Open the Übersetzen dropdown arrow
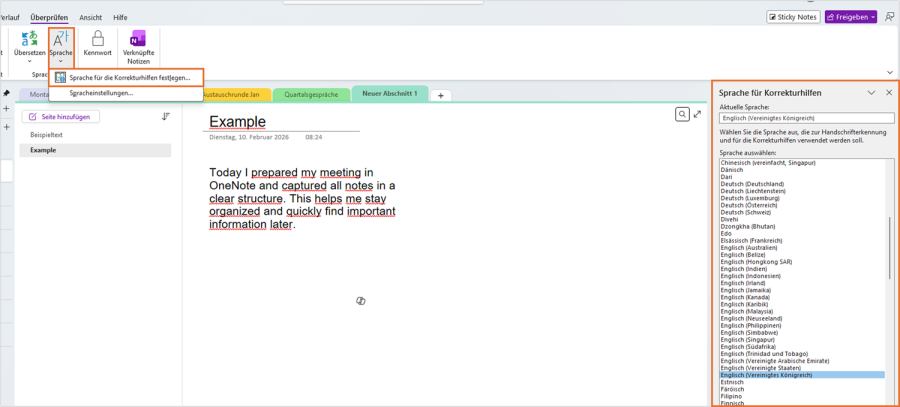Viewport: 900px width, 407px height. click(29, 60)
